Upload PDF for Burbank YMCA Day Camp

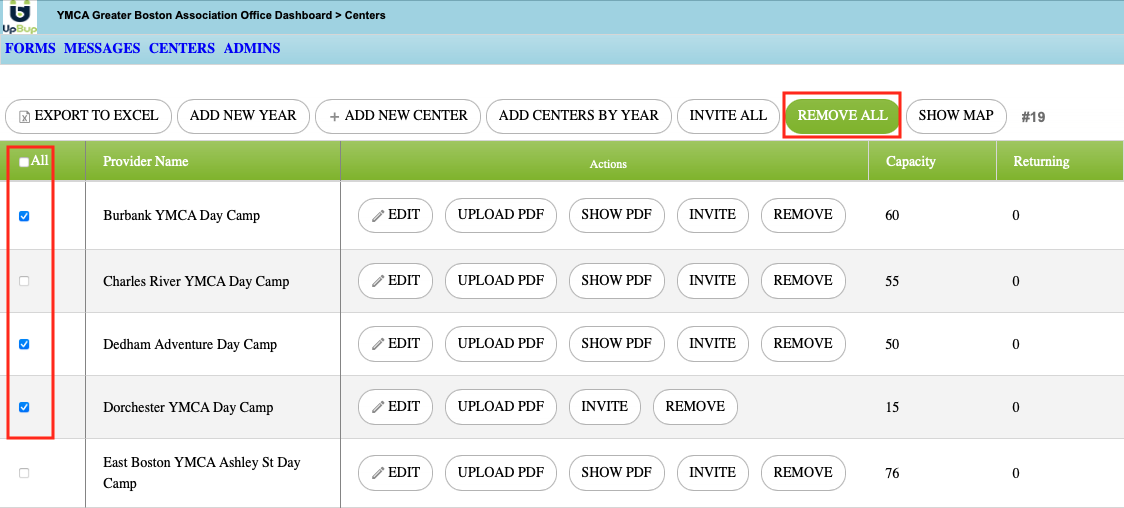(x=501, y=215)
